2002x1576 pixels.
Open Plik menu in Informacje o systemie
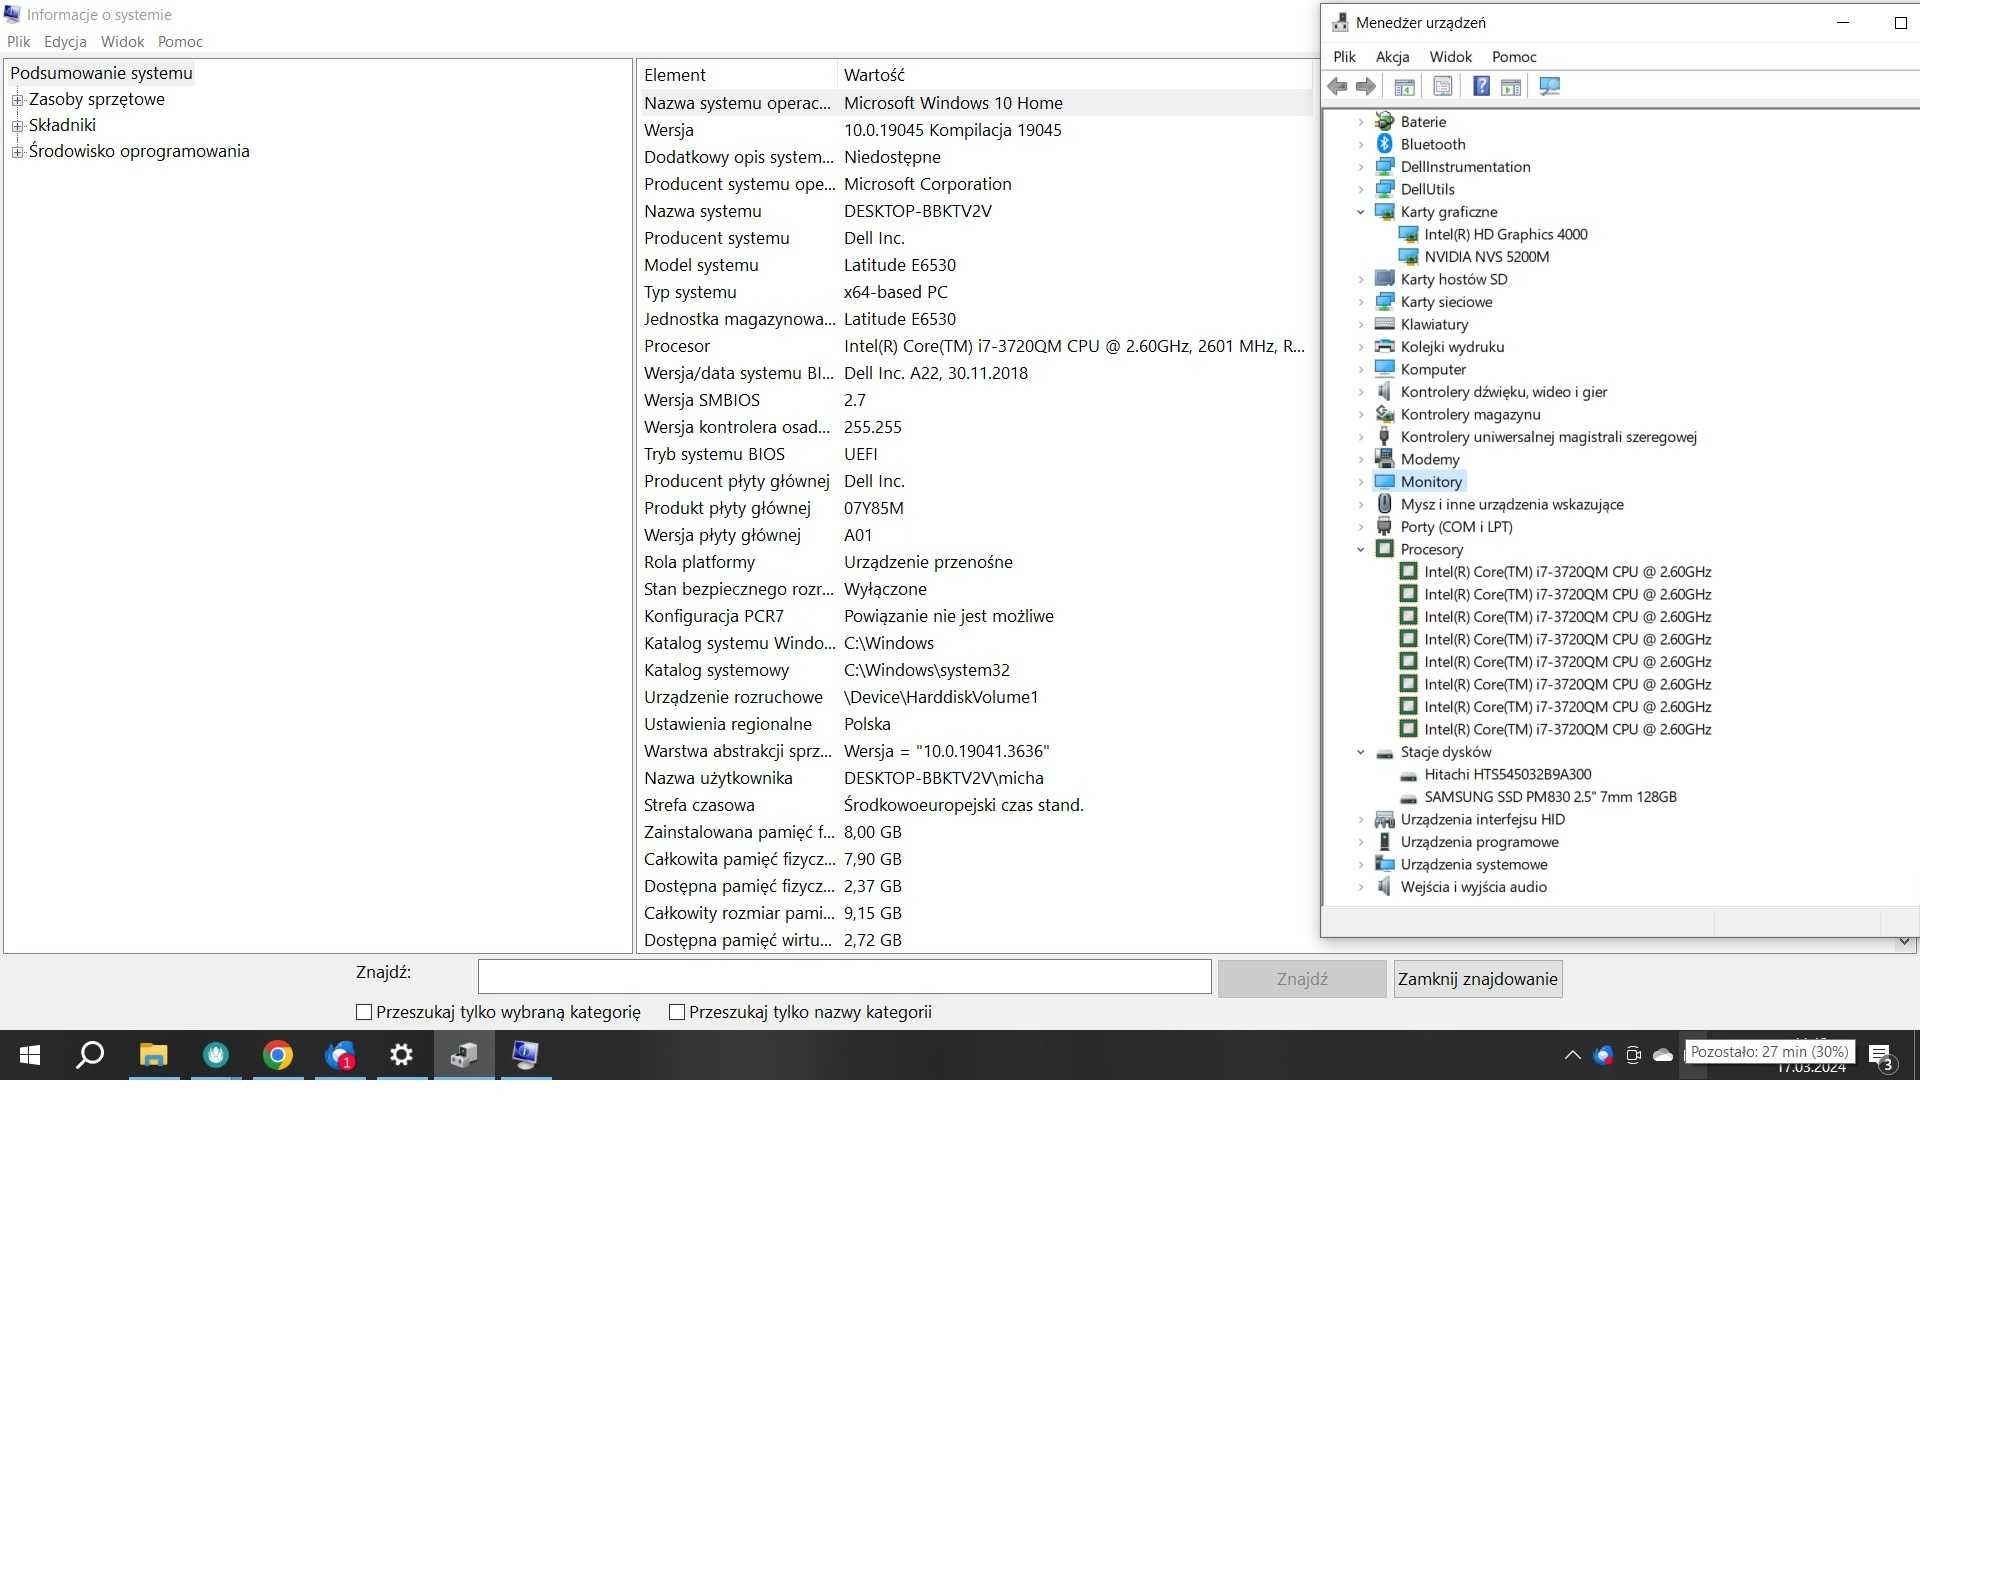coord(19,42)
